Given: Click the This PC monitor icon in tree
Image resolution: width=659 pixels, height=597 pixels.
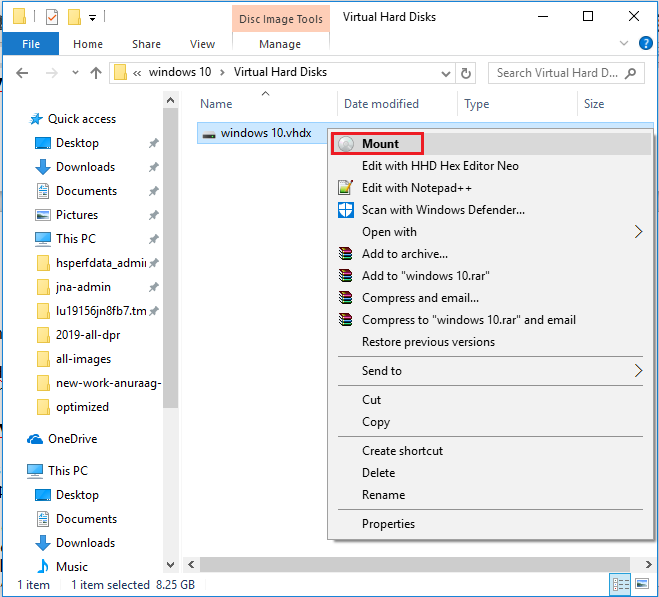Looking at the screenshot, I should pos(35,471).
